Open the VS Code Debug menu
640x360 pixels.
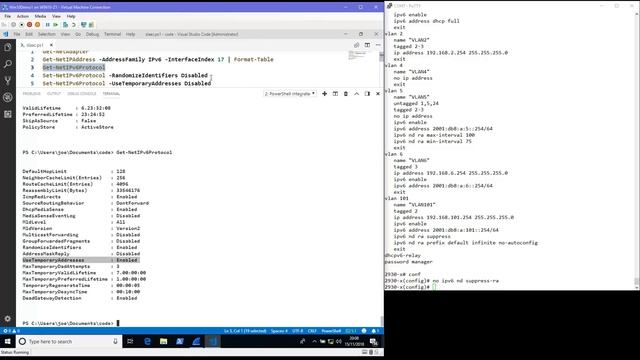tap(93, 34)
